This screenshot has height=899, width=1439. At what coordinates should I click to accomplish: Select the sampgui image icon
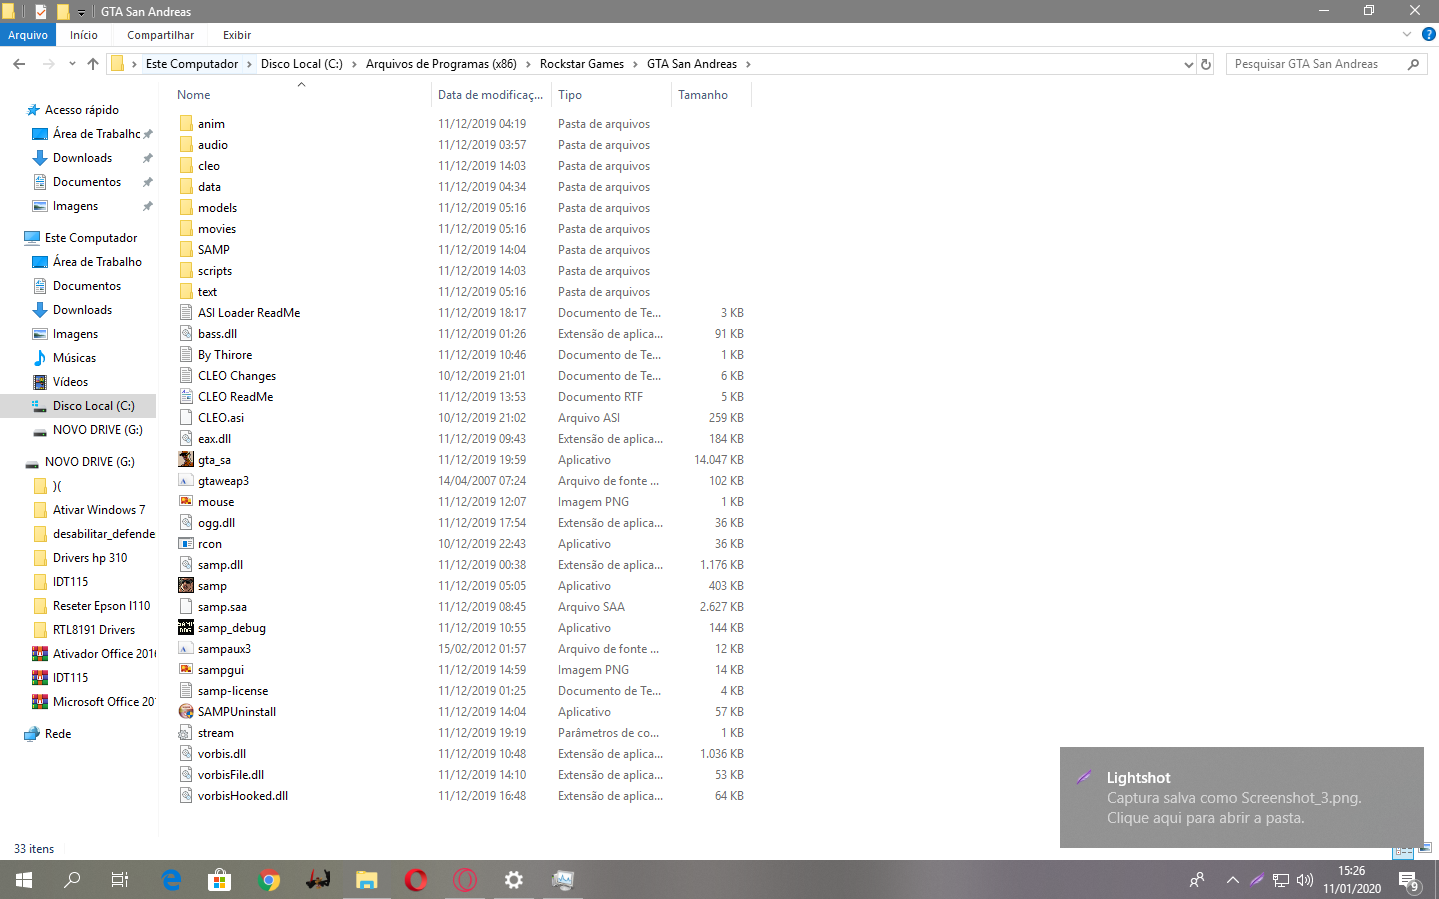186,670
